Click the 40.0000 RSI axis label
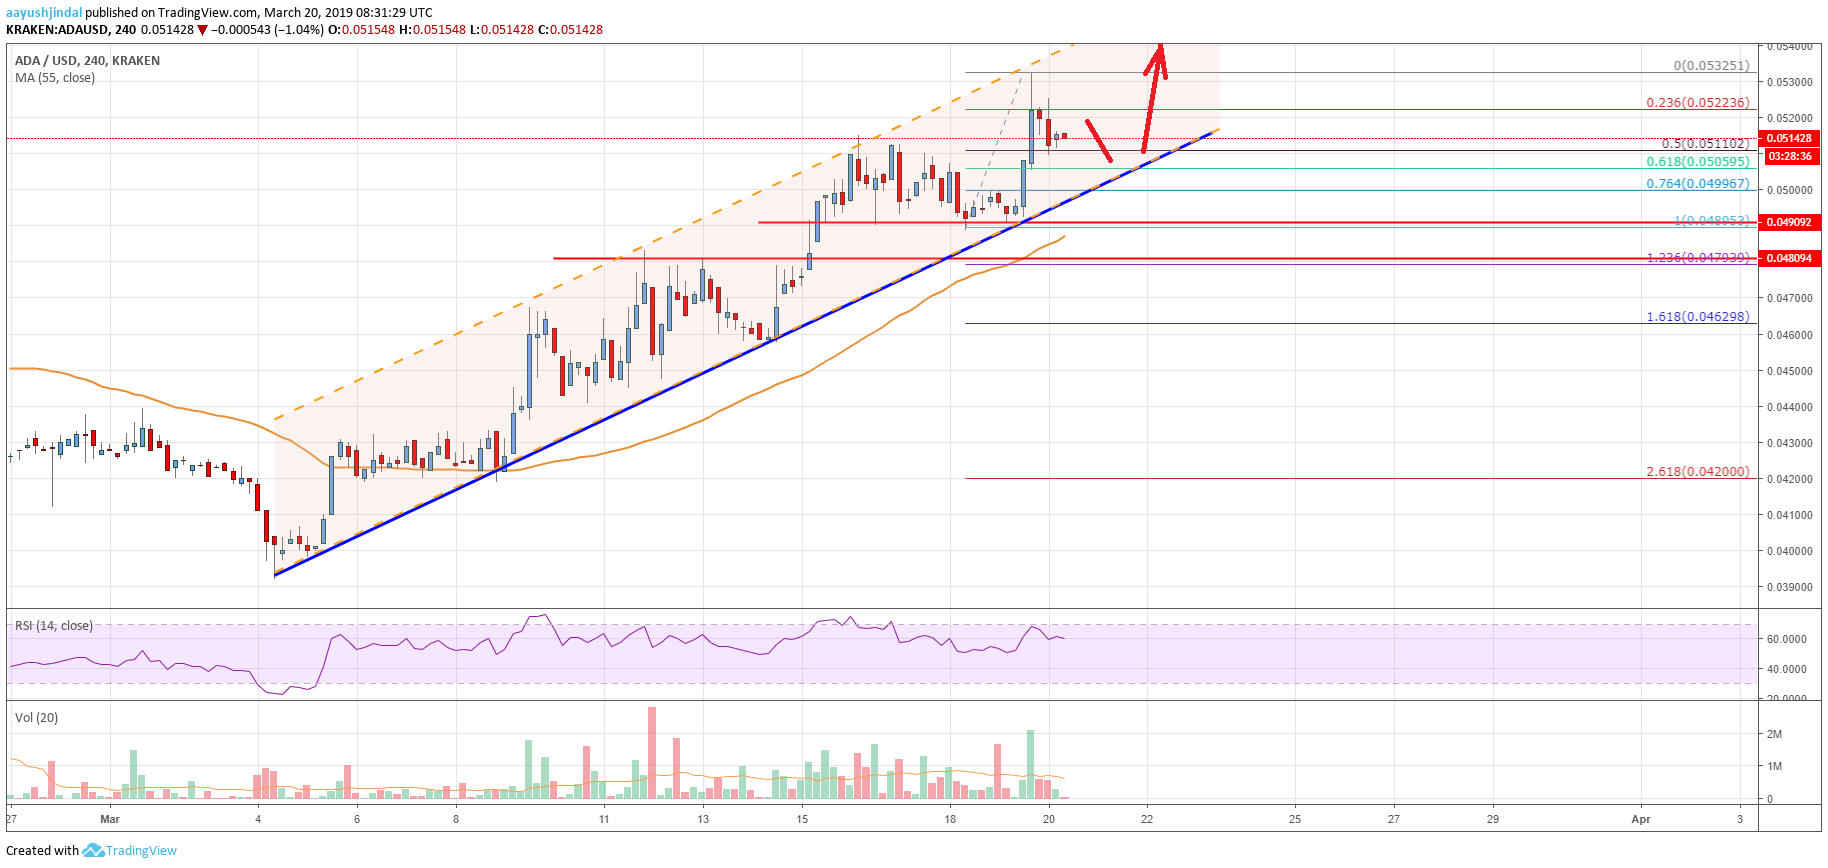Screen dimensions: 1828x868 pyautogui.click(x=1786, y=669)
